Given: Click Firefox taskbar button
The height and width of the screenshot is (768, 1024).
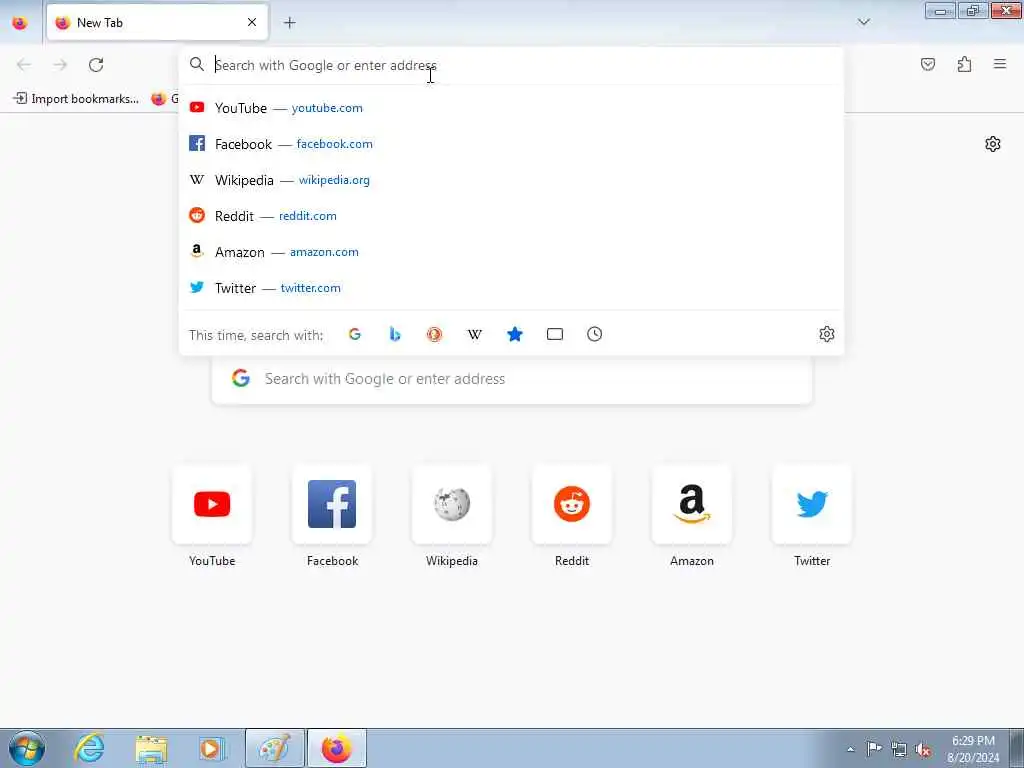Looking at the screenshot, I should tap(336, 748).
